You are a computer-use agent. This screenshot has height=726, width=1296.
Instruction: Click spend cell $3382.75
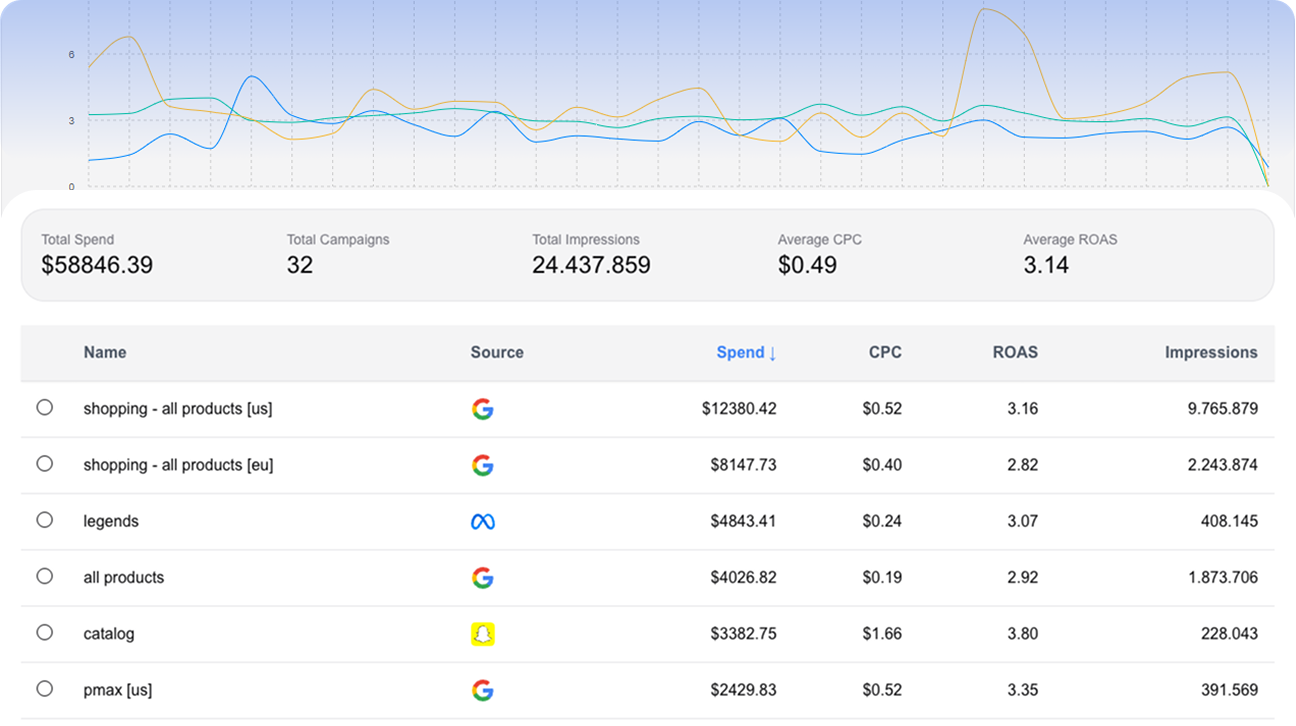click(x=743, y=634)
